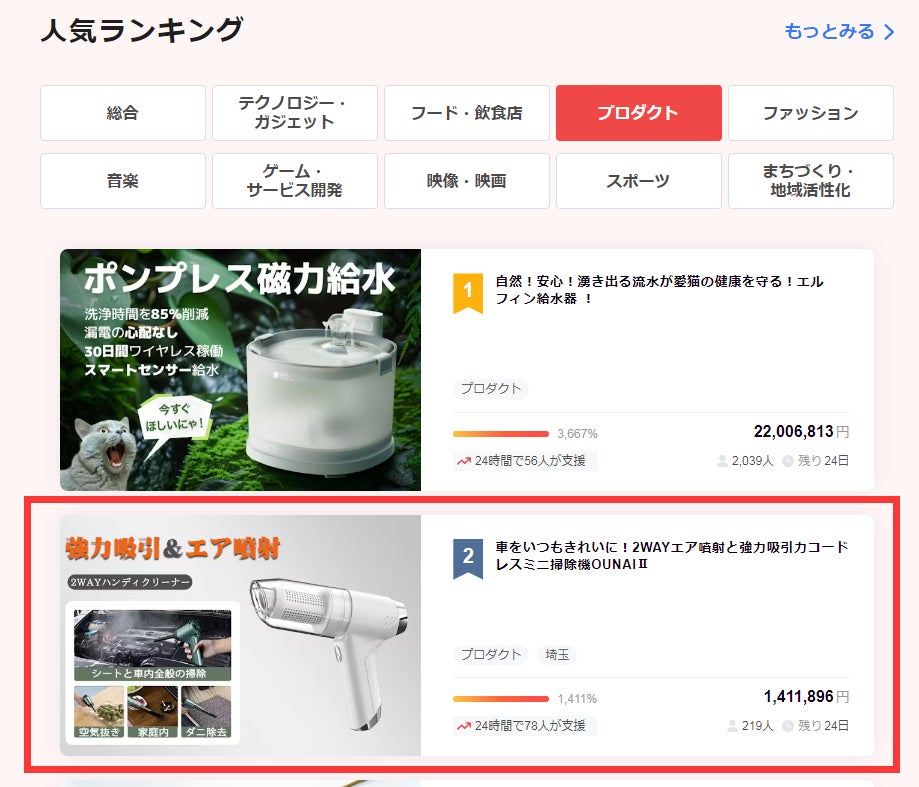The width and height of the screenshot is (919, 787).
Task: Select the フード・飲食店 tab
Action: click(467, 113)
